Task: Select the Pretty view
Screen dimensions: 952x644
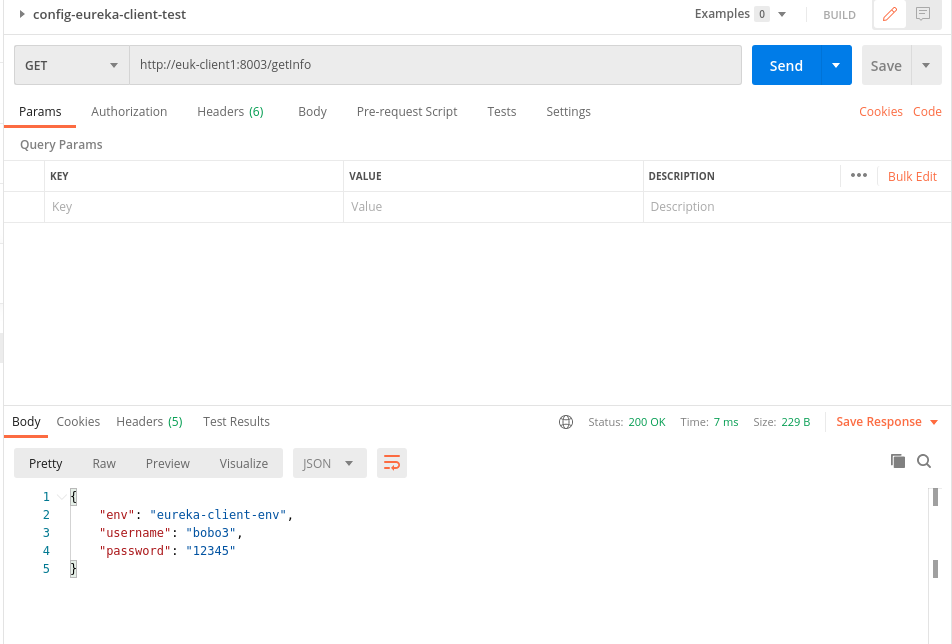Action: coord(46,463)
